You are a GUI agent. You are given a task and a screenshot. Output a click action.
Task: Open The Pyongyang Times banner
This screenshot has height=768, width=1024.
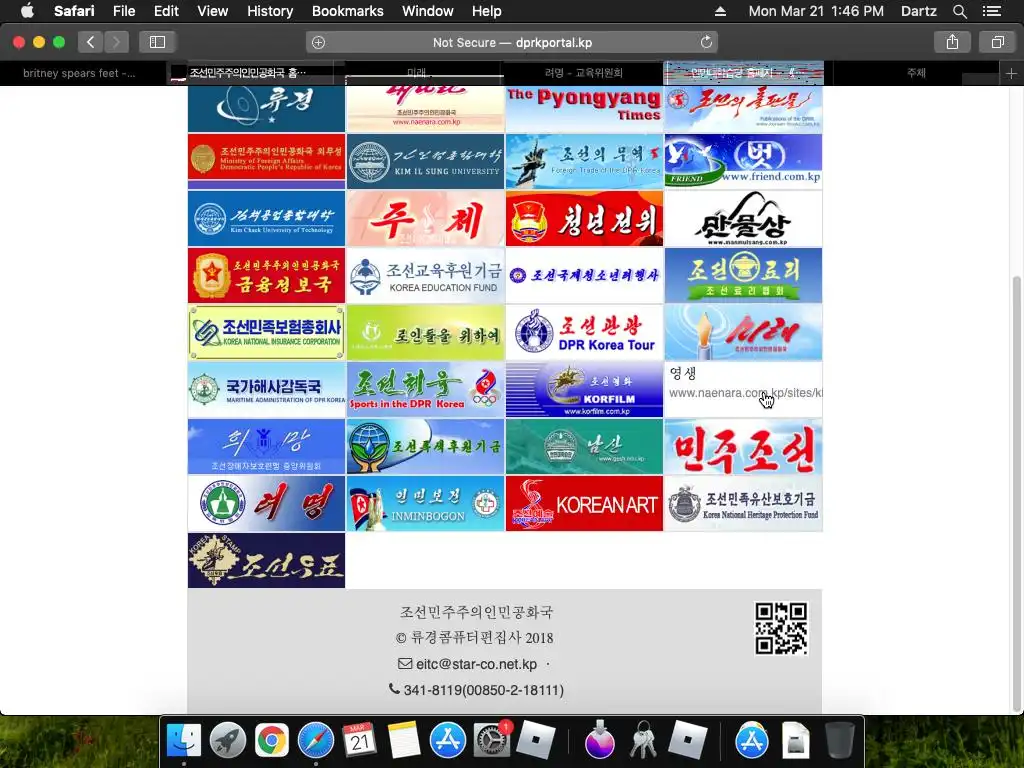584,109
